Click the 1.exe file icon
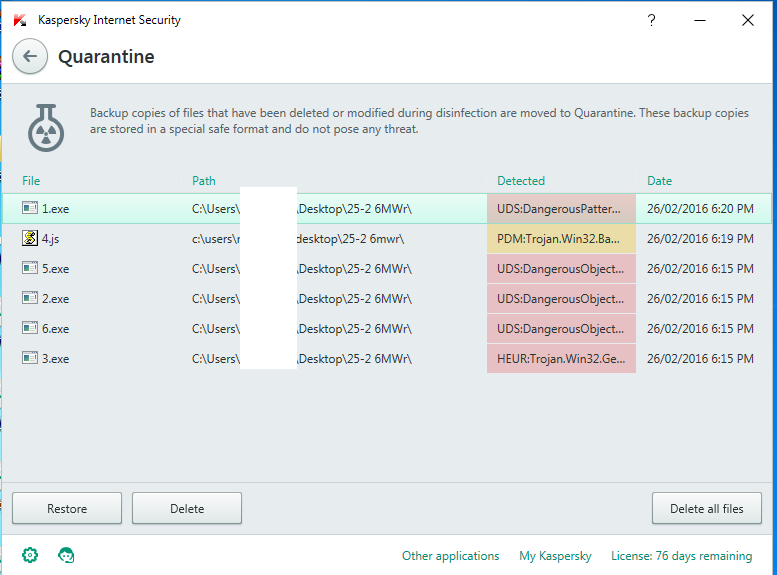The height and width of the screenshot is (575, 777). (30, 208)
